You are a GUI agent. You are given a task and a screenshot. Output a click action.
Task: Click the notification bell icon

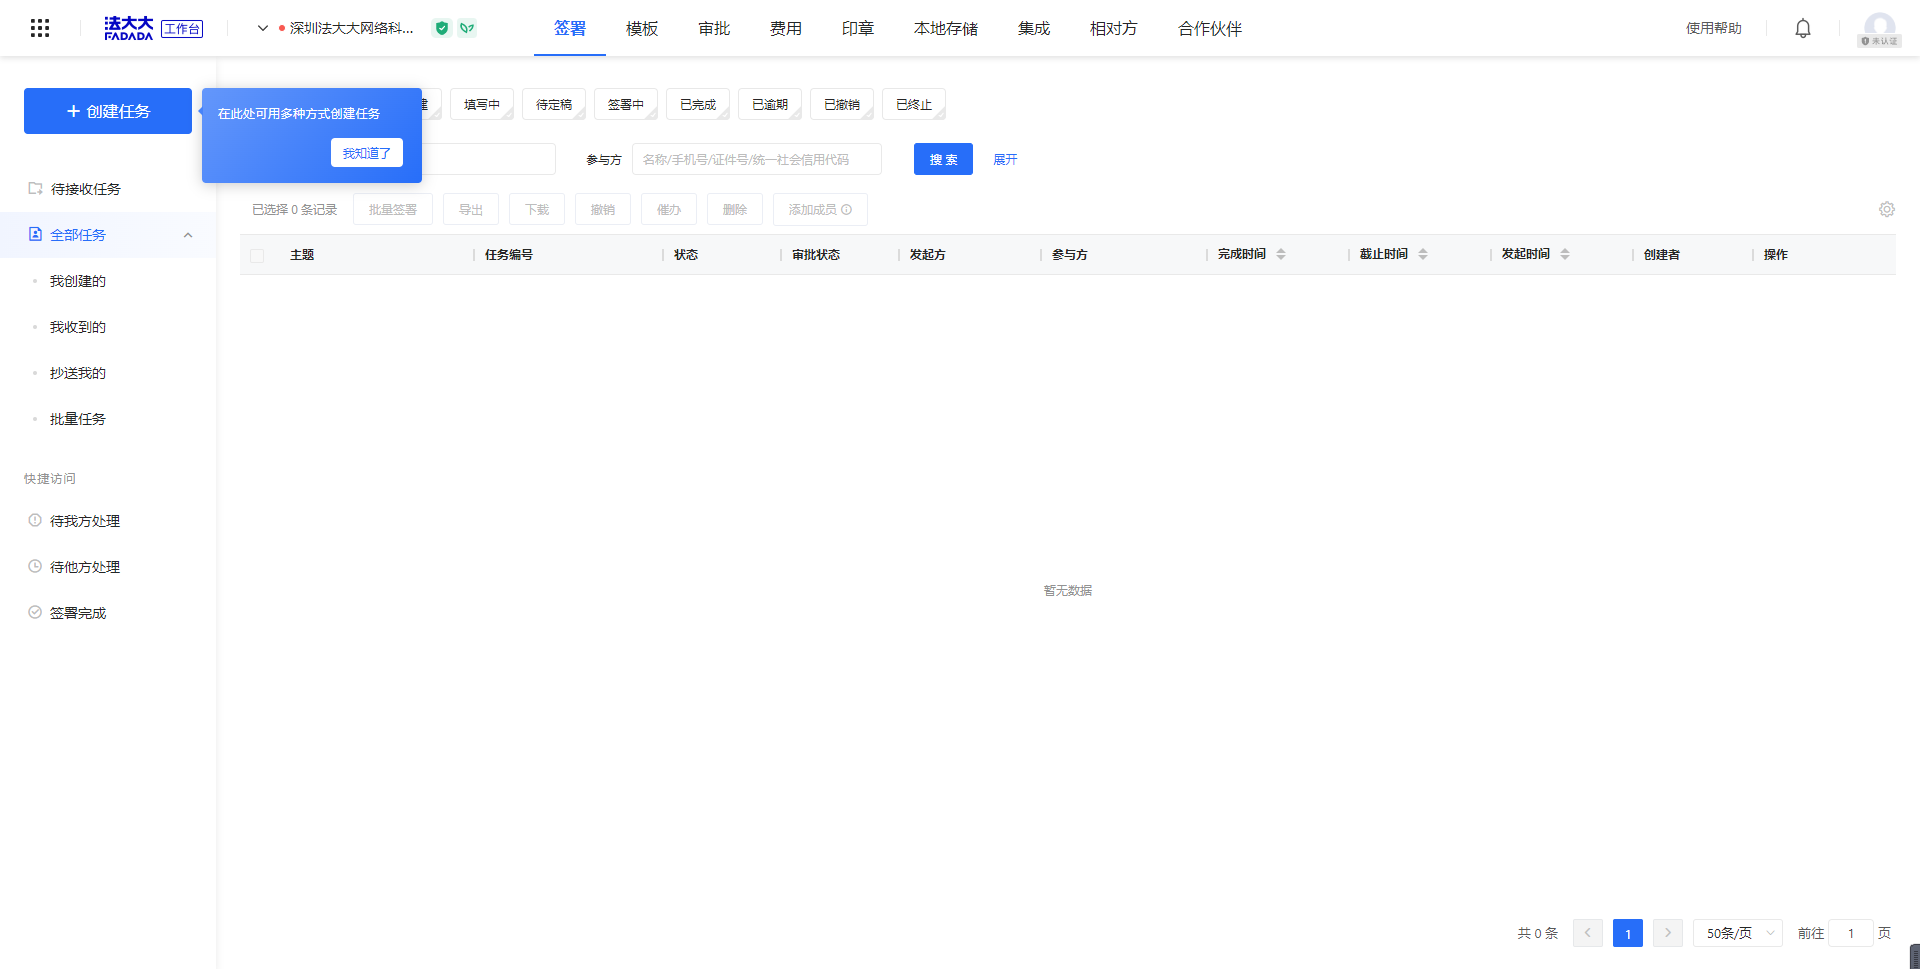[1802, 28]
